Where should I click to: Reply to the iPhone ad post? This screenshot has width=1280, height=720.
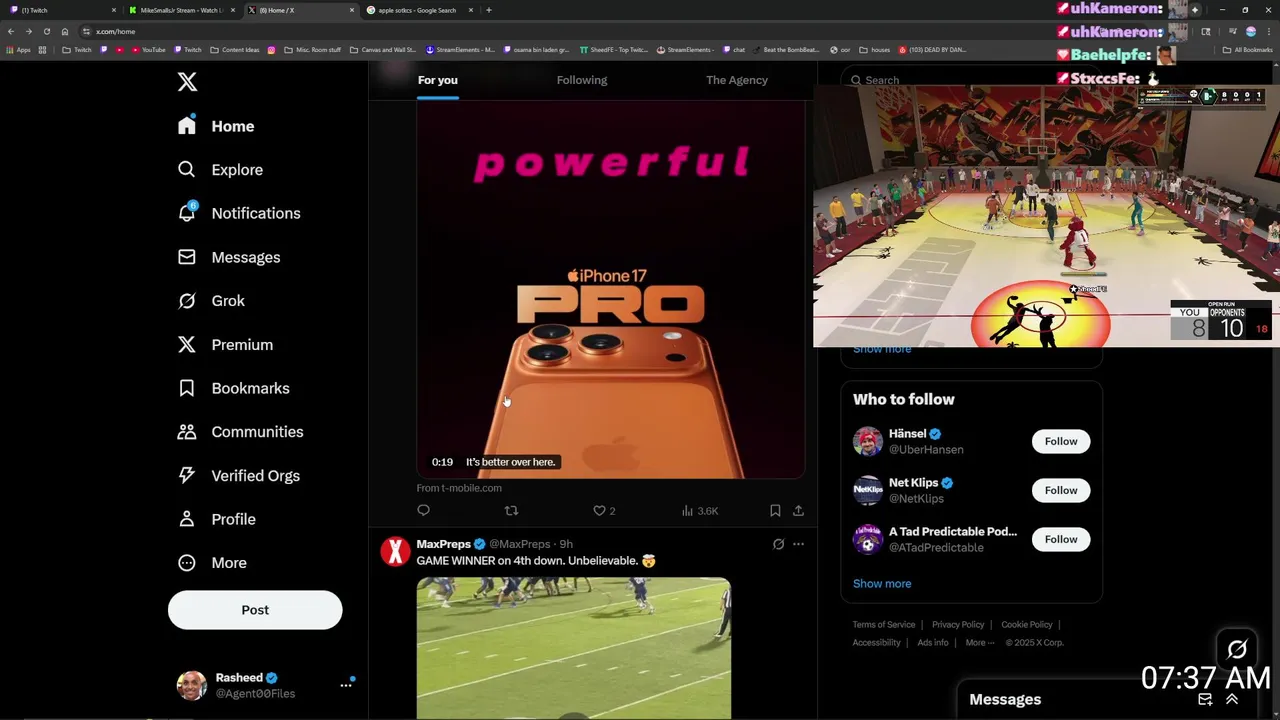[x=423, y=511]
